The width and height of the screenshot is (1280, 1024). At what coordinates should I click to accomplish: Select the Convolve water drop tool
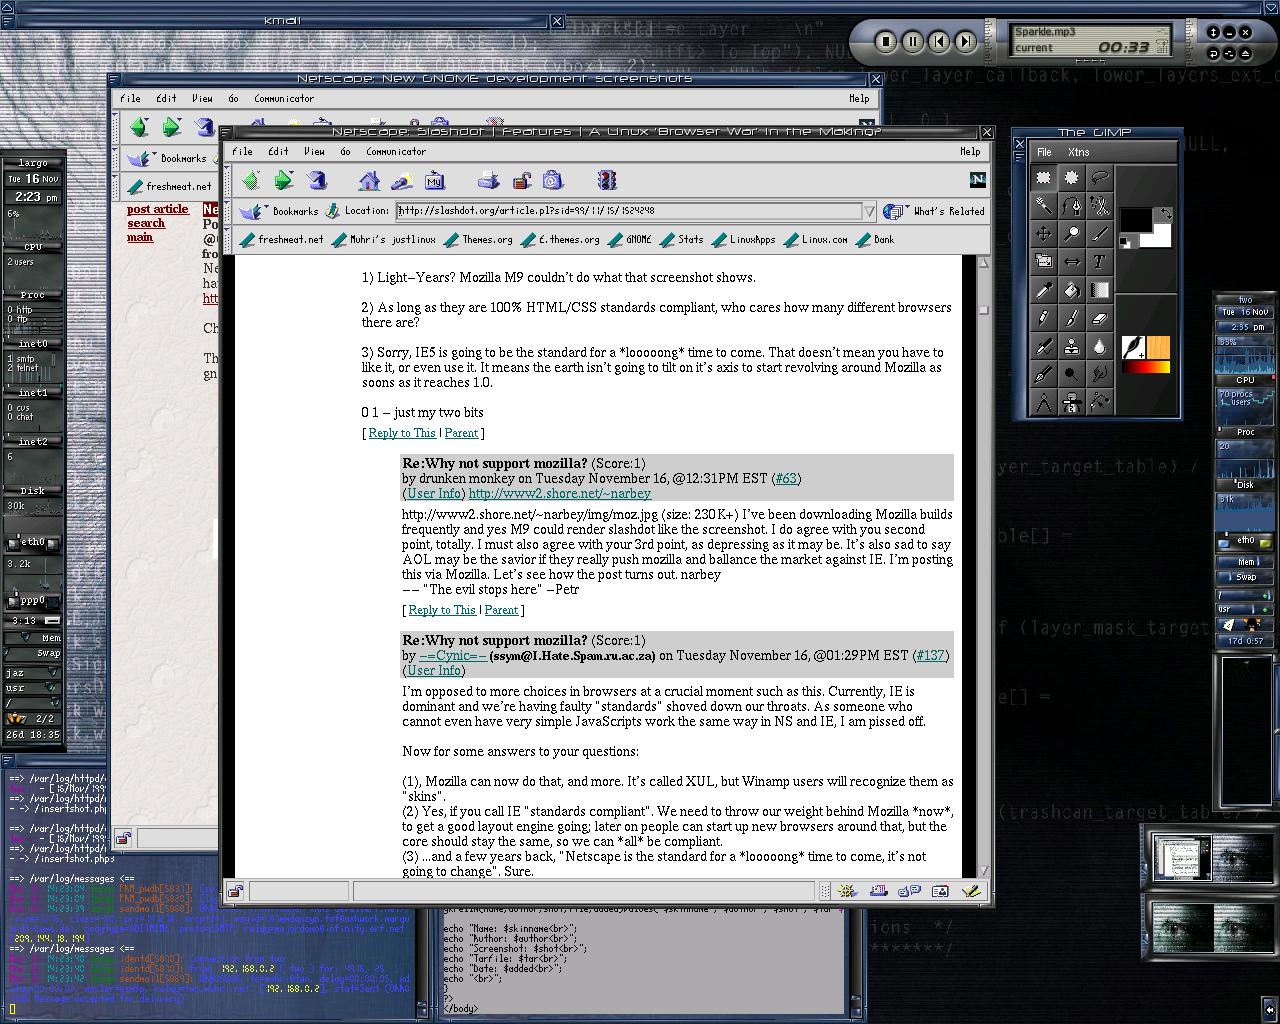pyautogui.click(x=1099, y=346)
